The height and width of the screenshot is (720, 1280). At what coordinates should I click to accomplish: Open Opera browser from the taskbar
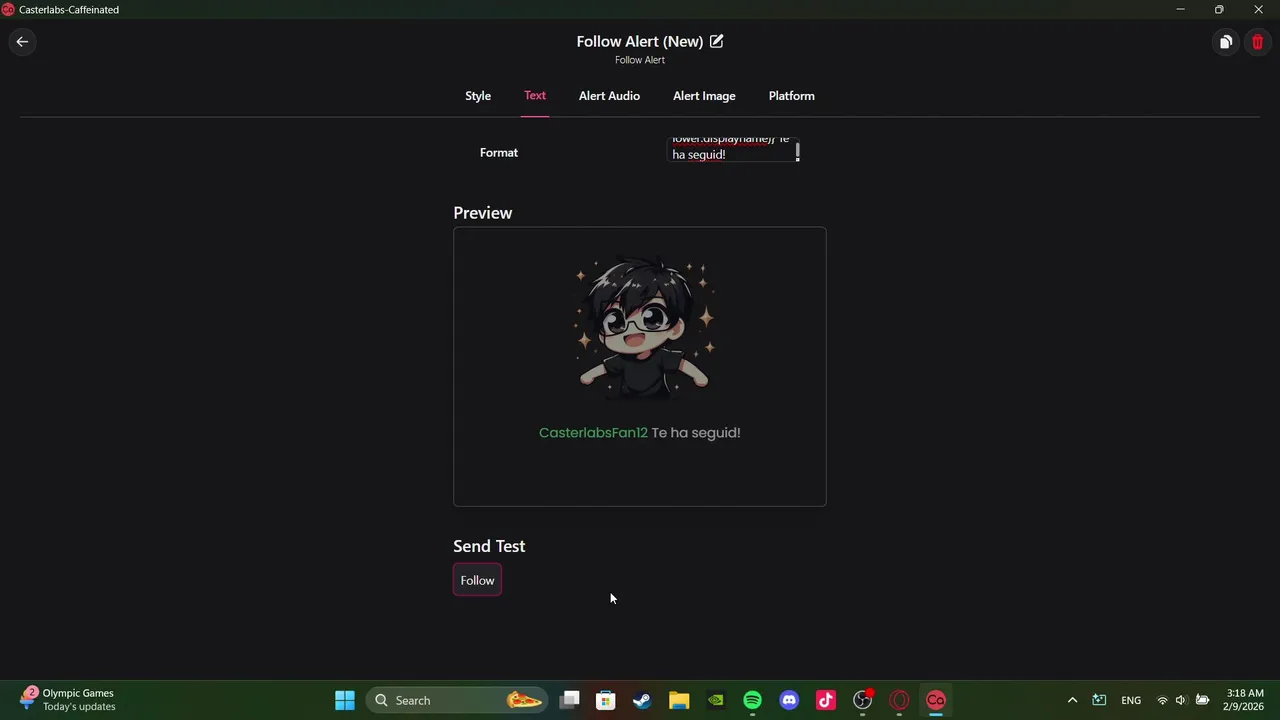click(x=899, y=700)
